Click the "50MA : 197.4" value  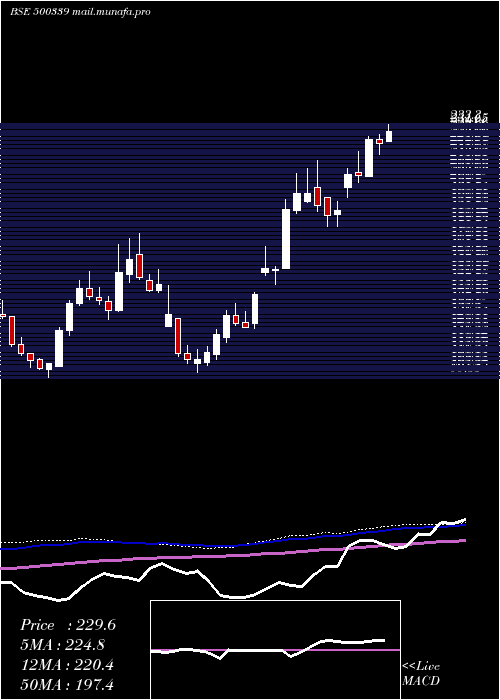click(67, 685)
